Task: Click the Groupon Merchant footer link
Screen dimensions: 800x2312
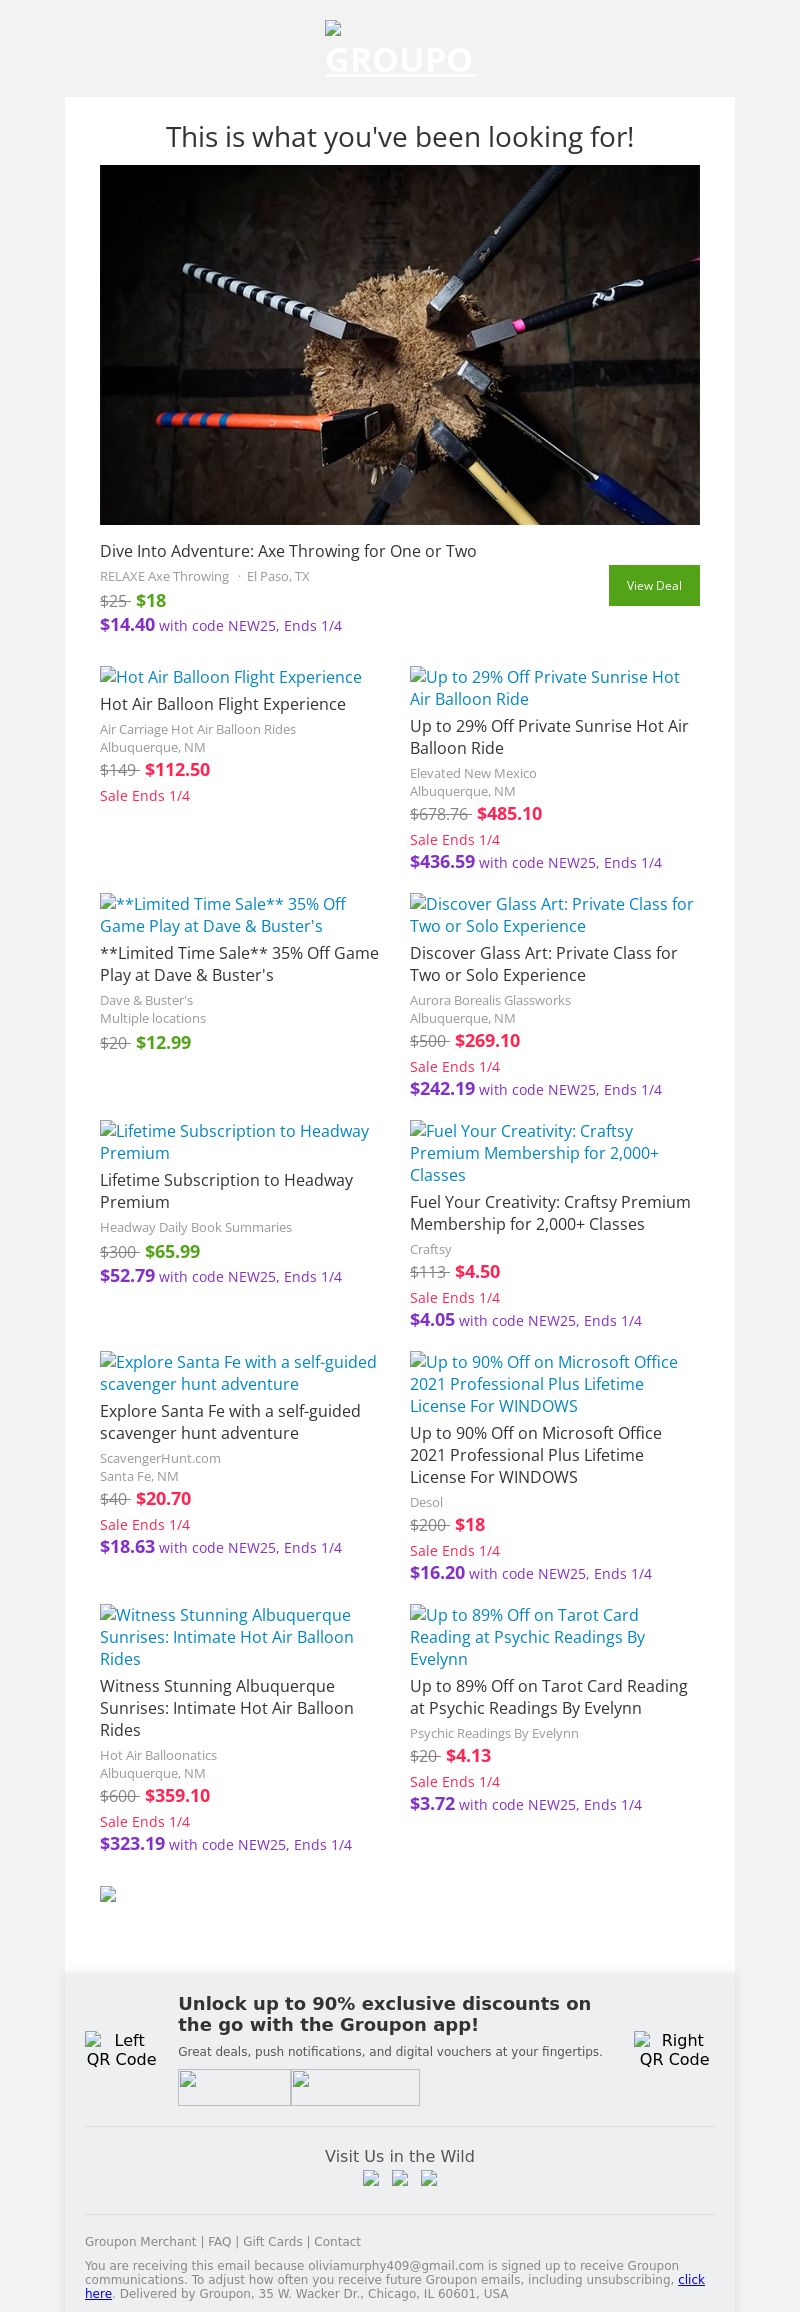Action: tap(141, 2242)
